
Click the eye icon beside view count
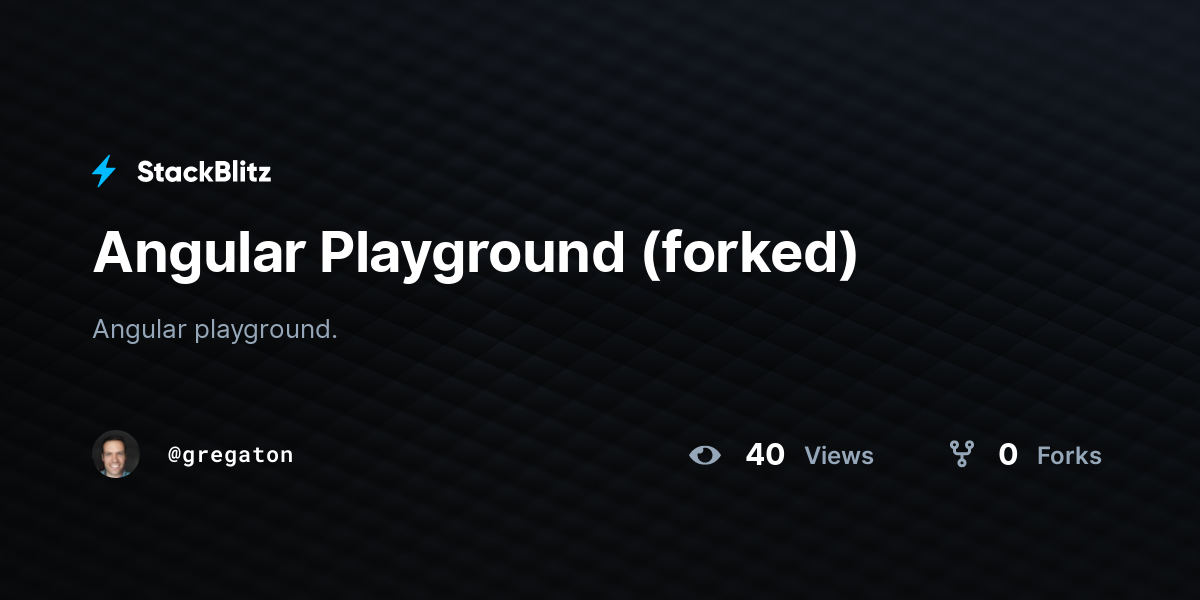(705, 455)
